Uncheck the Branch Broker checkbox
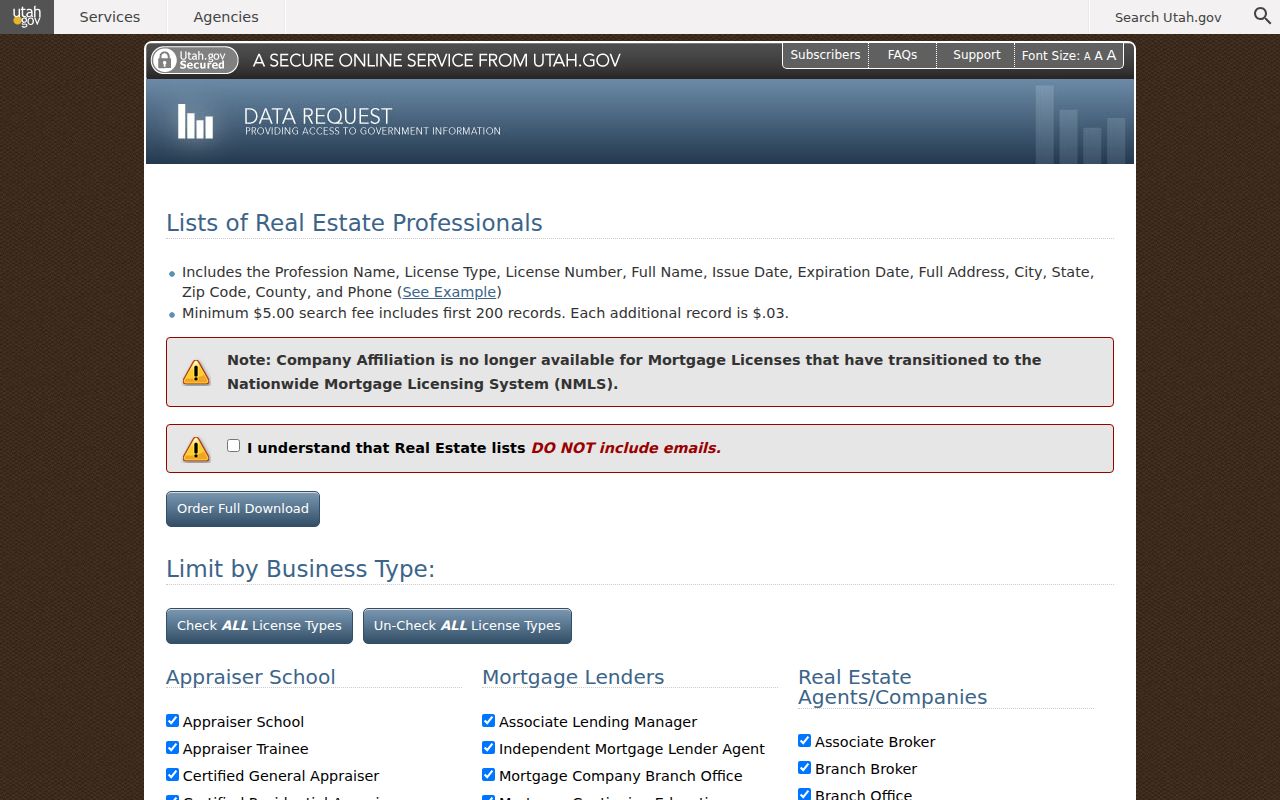The image size is (1280, 800). pos(804,768)
